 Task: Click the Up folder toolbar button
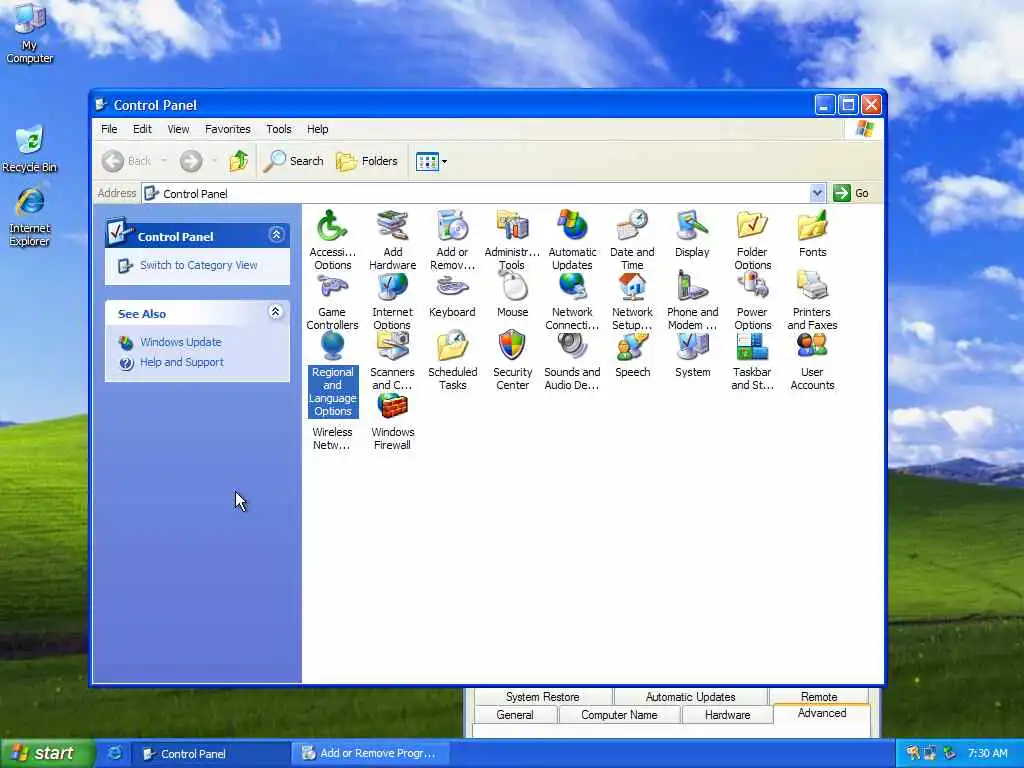(239, 161)
